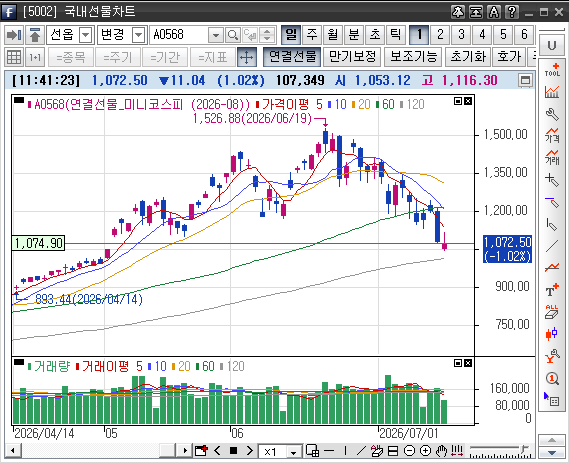Select the horizontal line pencil tool
569x463 pixels.
[552, 202]
